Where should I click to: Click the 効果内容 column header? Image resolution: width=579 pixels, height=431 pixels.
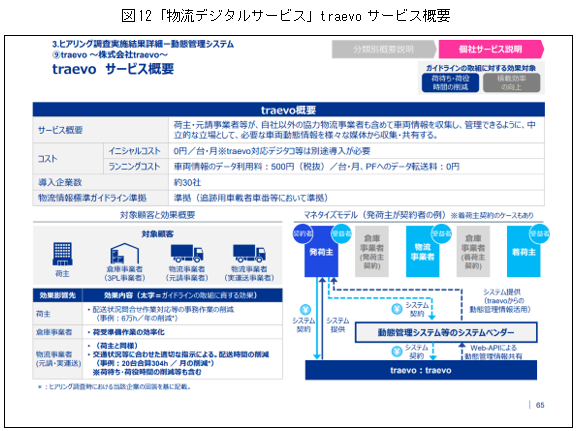181,295
